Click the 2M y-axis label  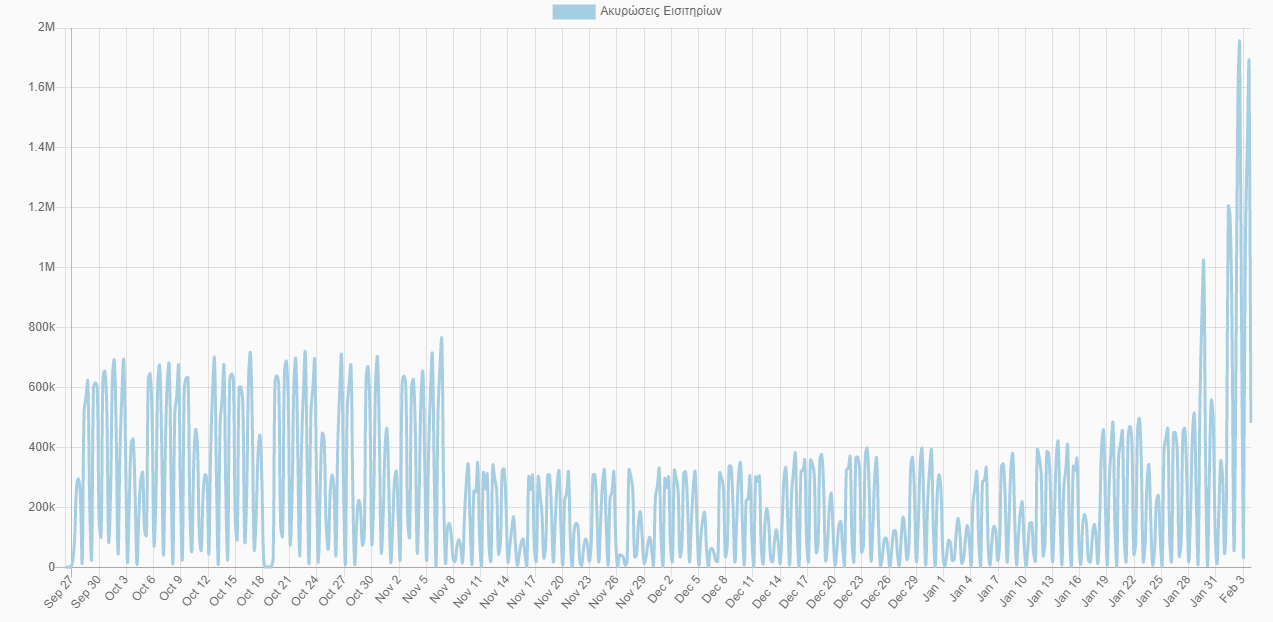click(x=46, y=27)
